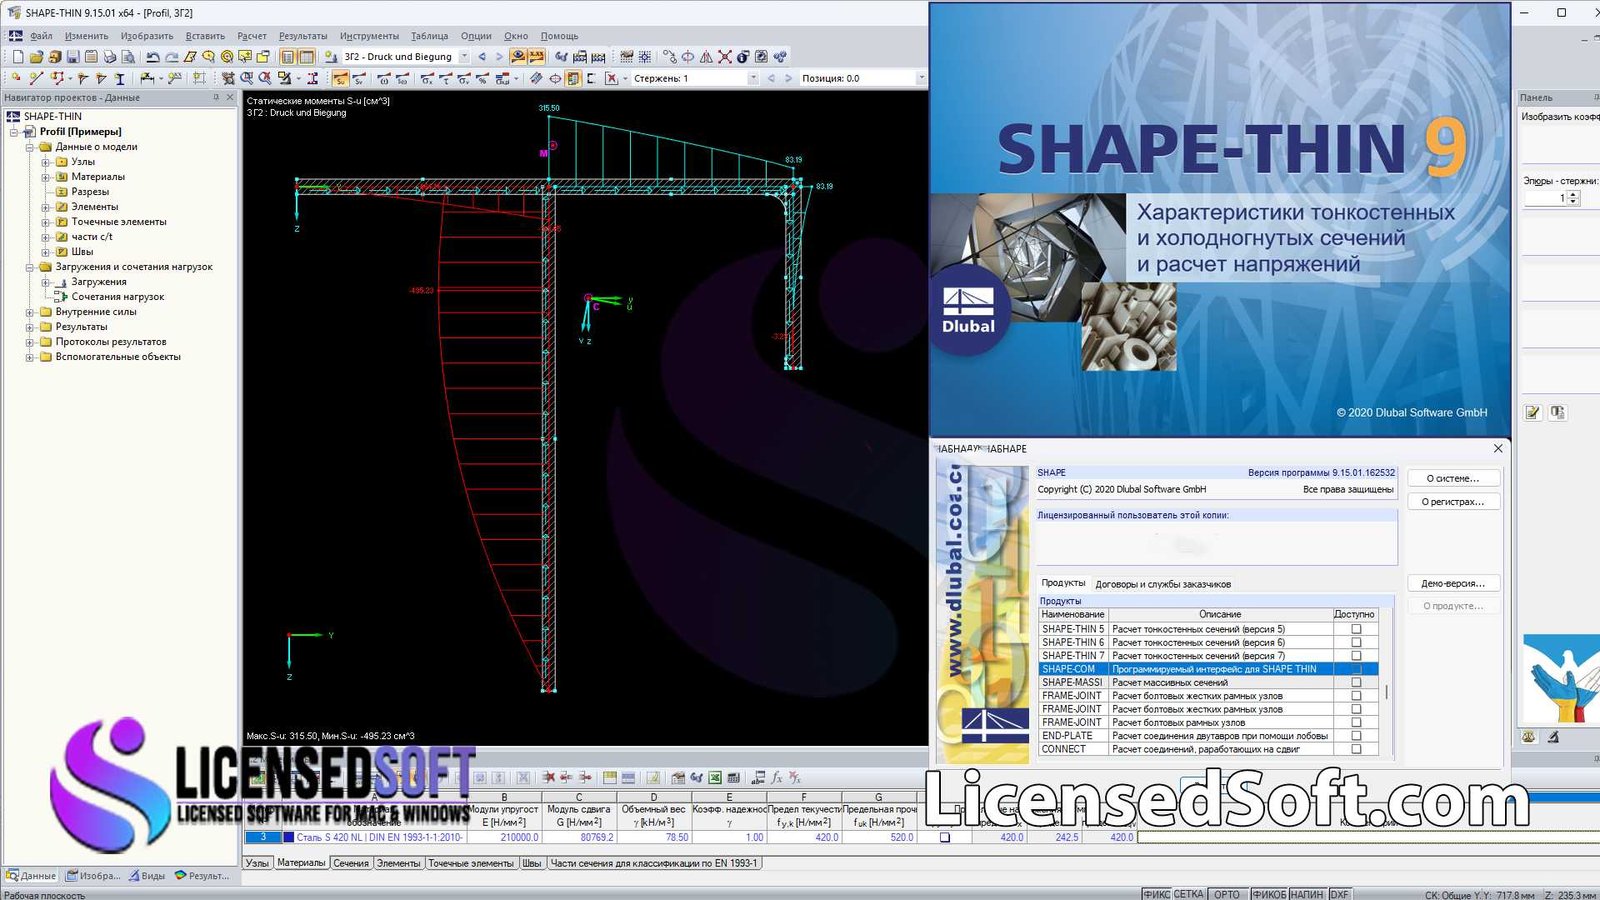Image resolution: width=1600 pixels, height=900 pixels.
Task: Open the Файл menu
Action: click(x=41, y=36)
